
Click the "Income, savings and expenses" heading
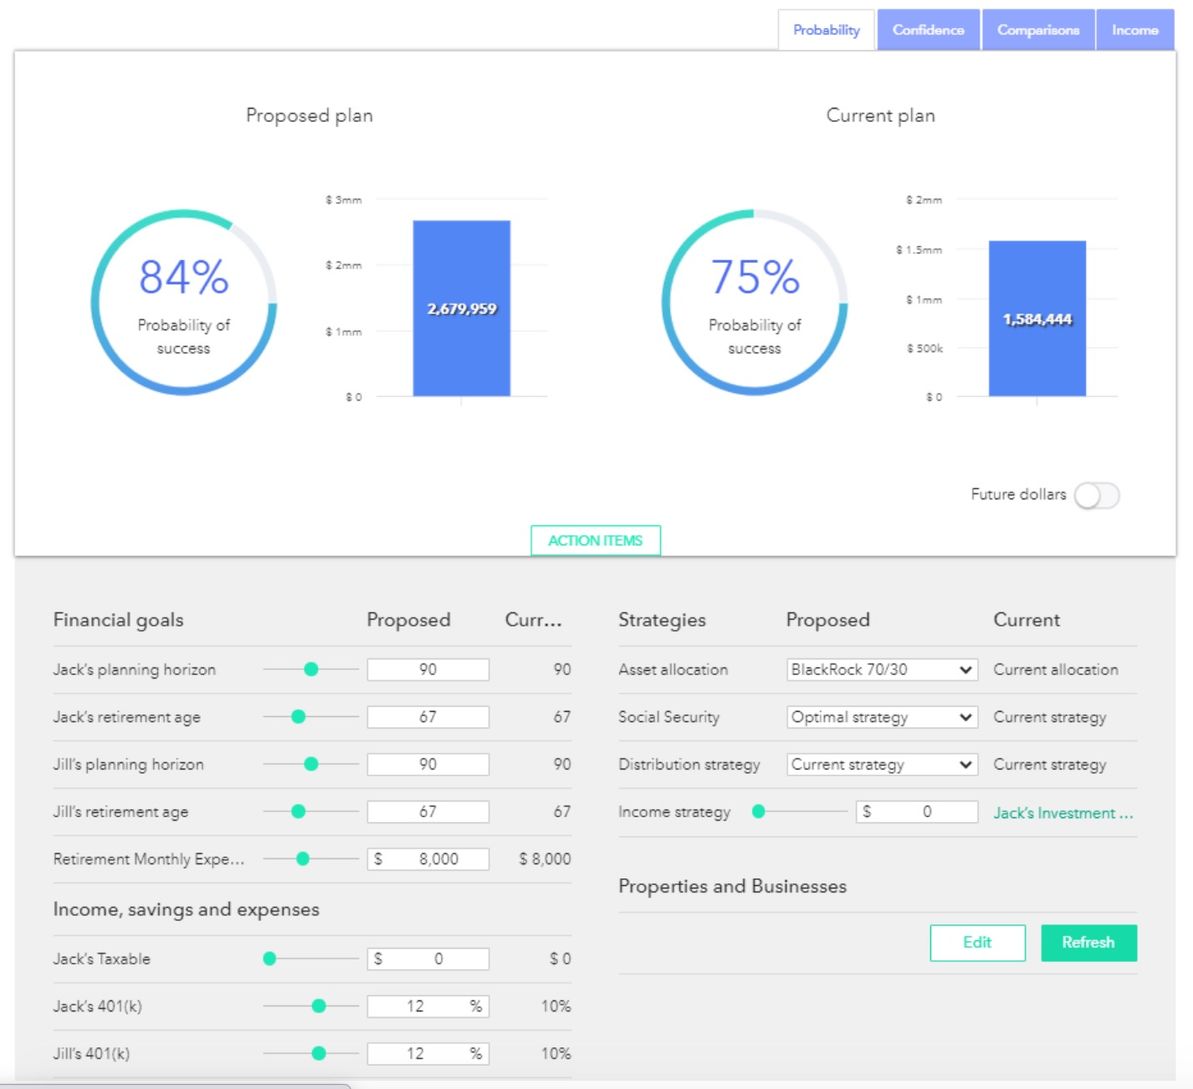tap(186, 909)
